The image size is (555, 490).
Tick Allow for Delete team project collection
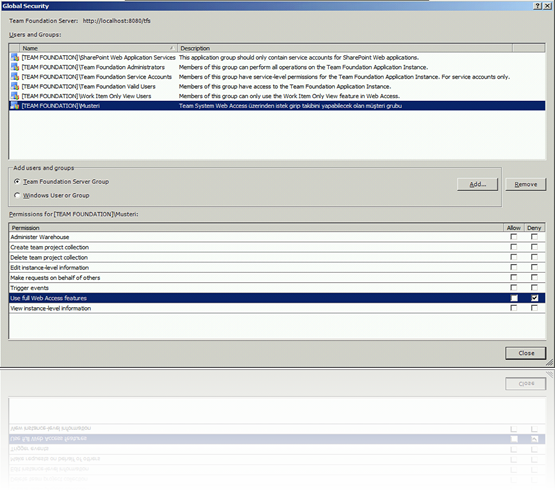coord(514,257)
